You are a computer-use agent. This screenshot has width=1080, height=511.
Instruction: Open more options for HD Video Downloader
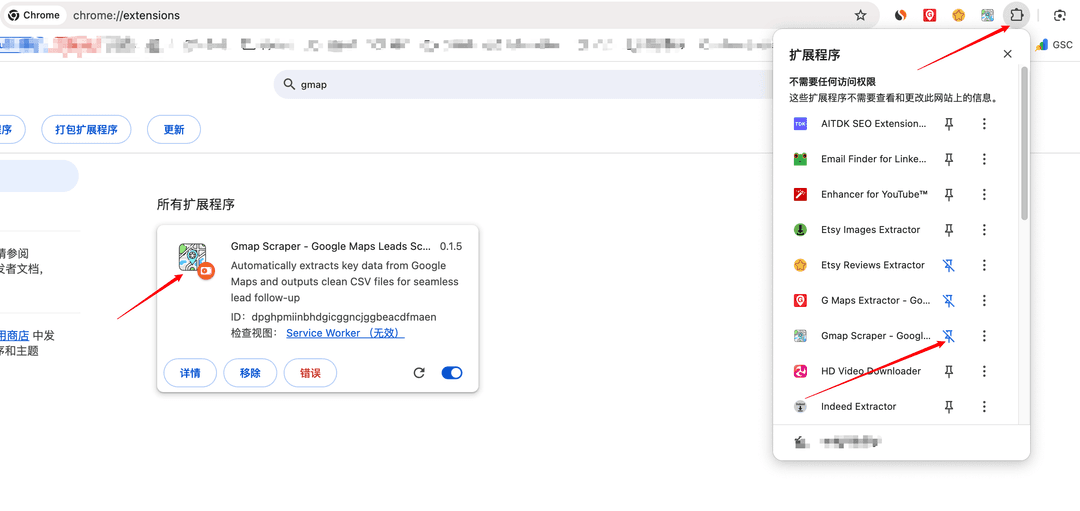pos(984,371)
